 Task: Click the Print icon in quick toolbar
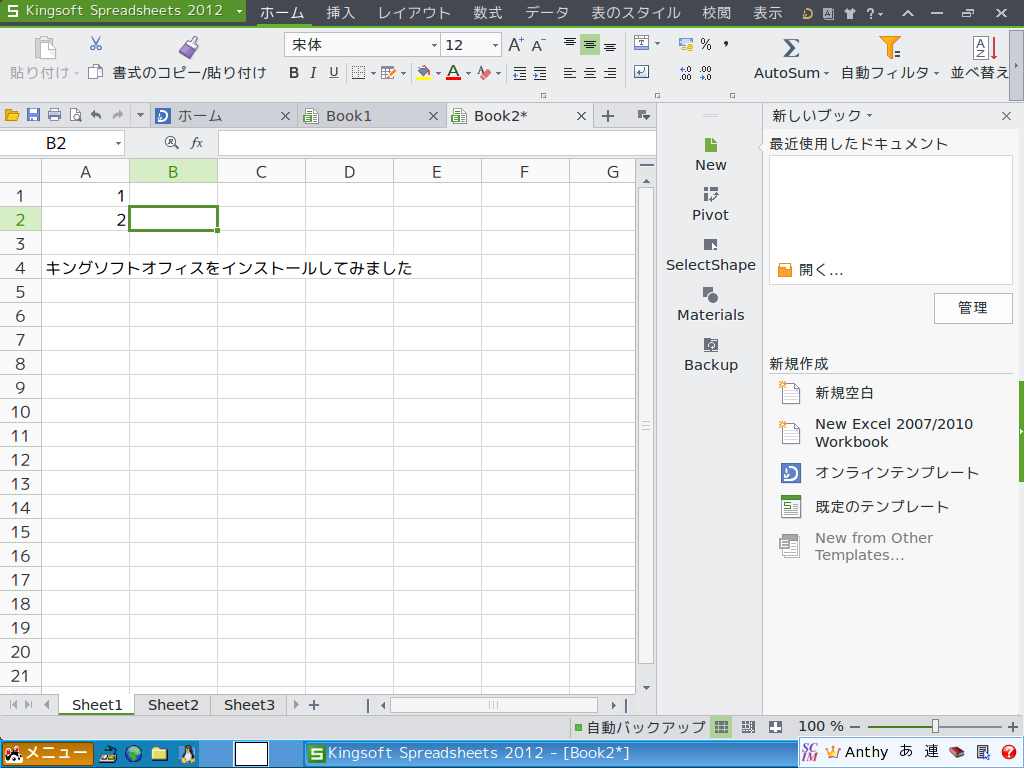click(x=55, y=116)
